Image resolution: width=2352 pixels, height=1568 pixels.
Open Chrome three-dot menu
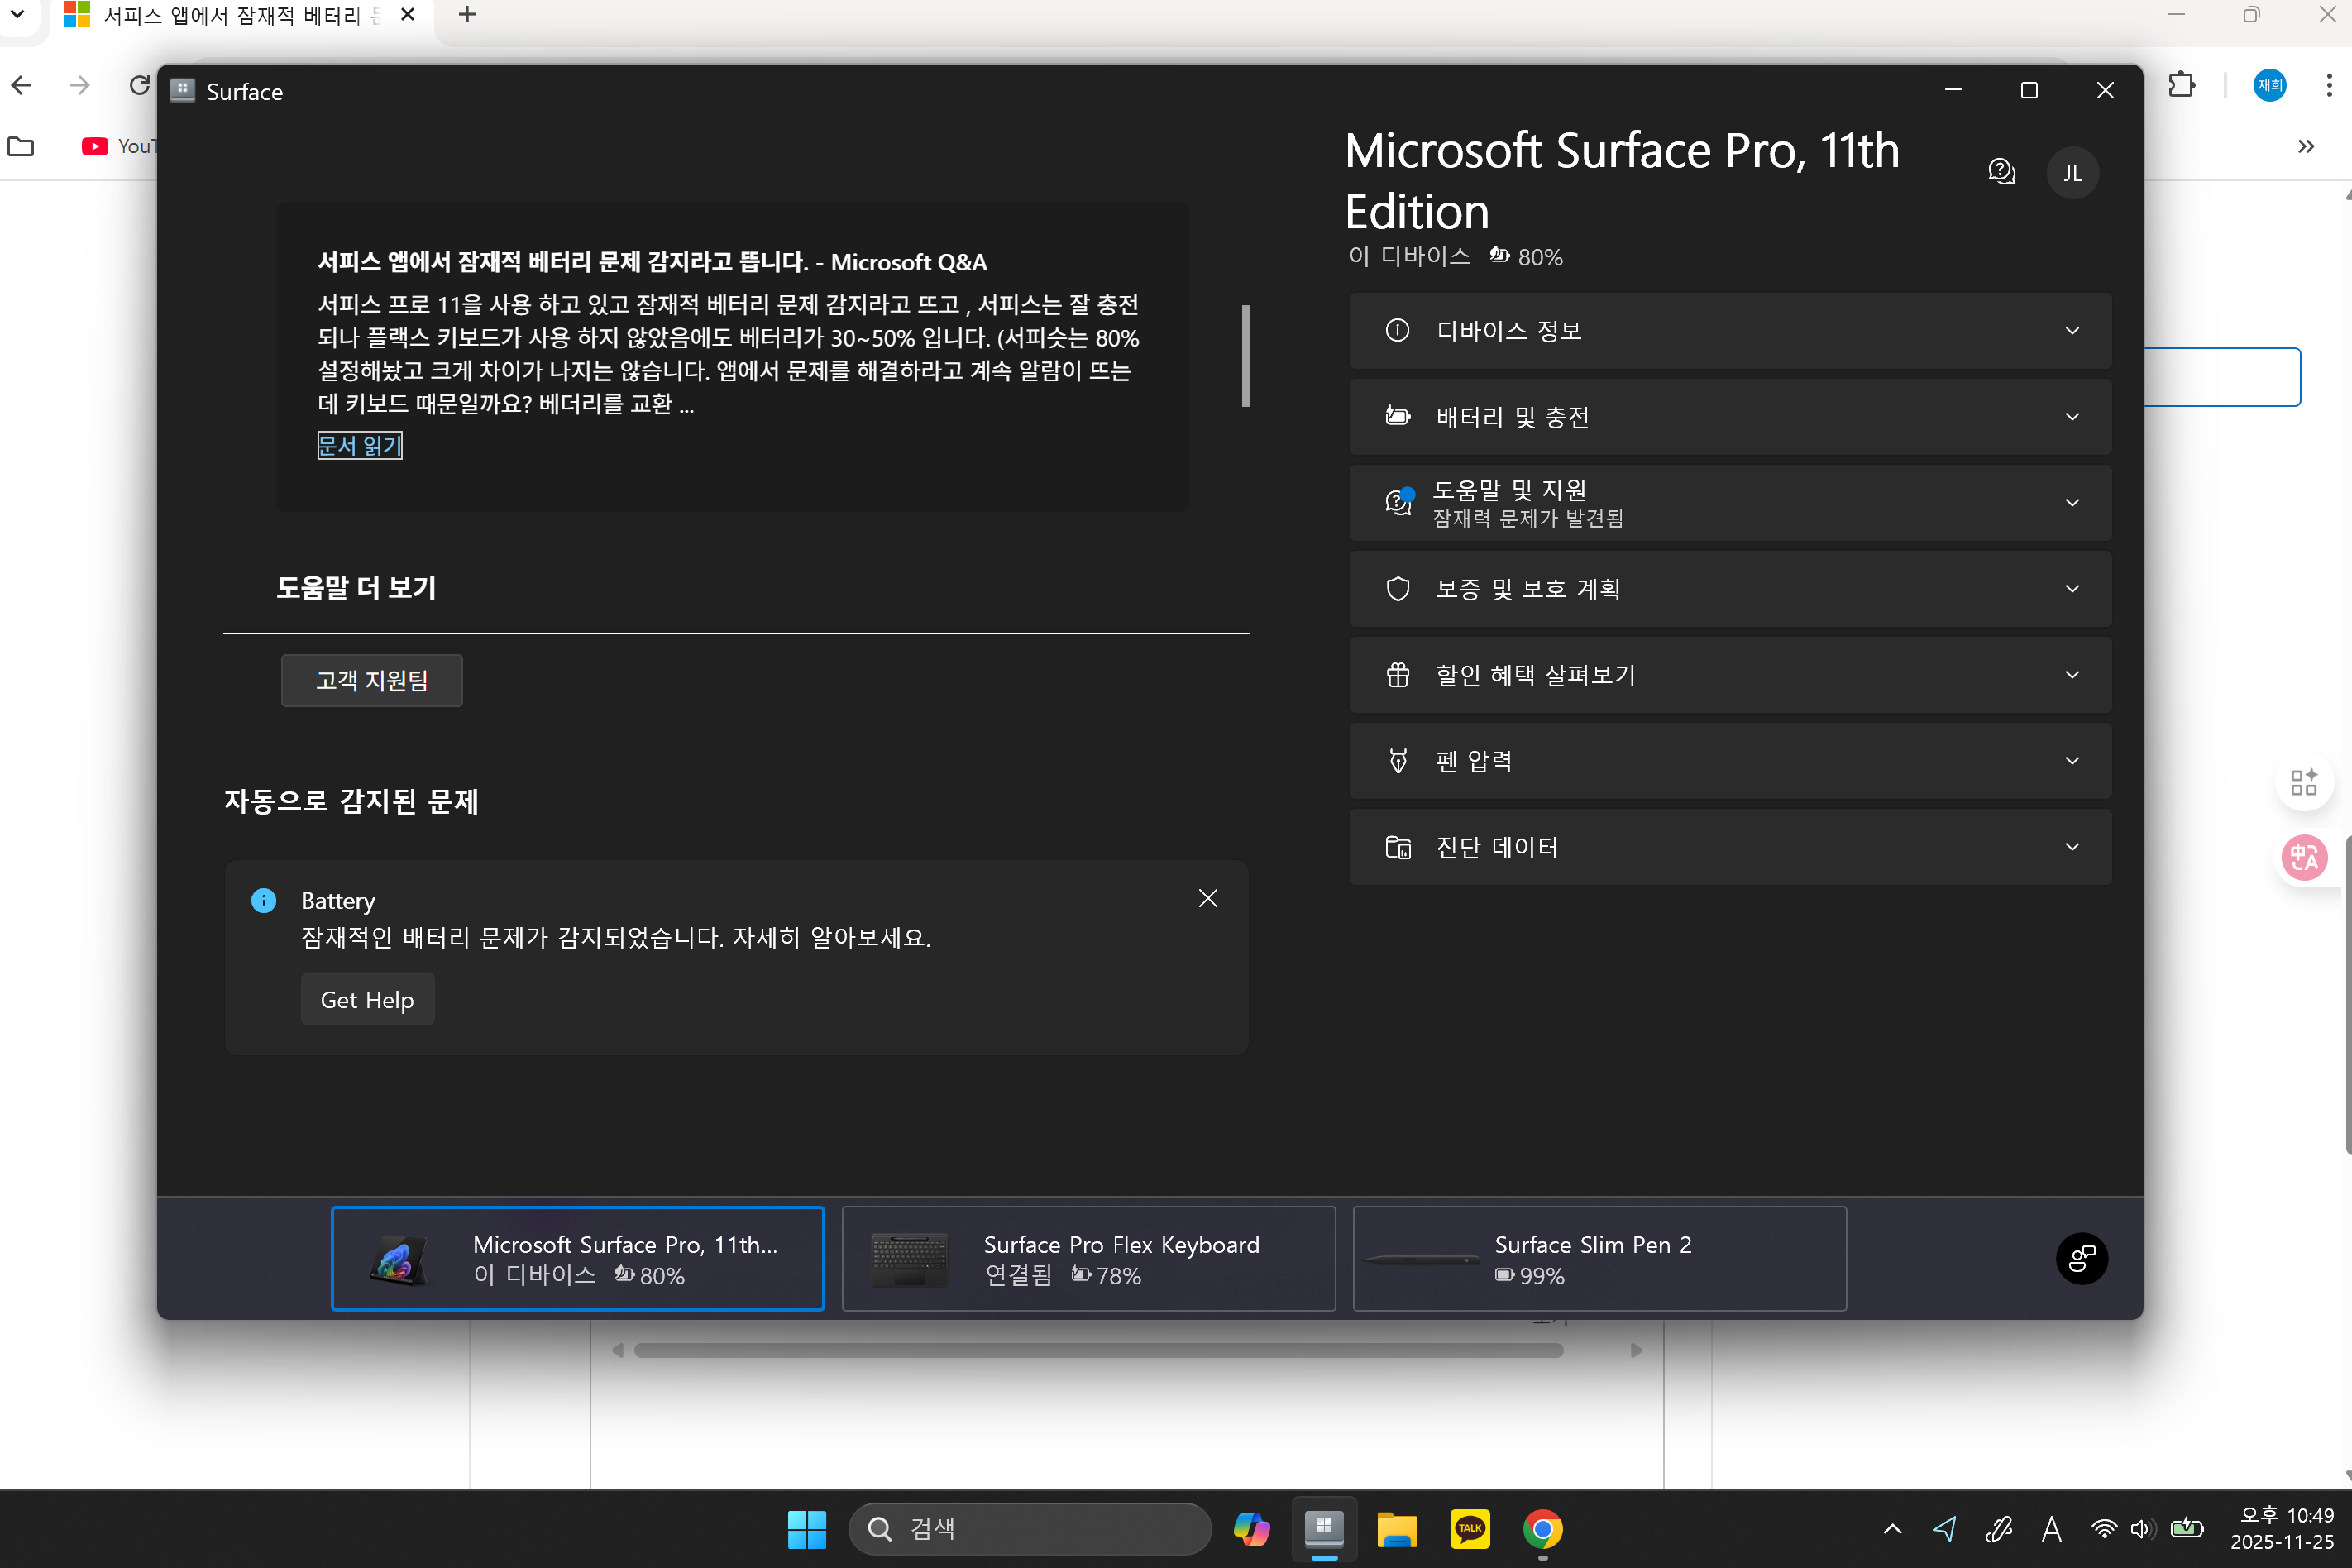click(2329, 85)
